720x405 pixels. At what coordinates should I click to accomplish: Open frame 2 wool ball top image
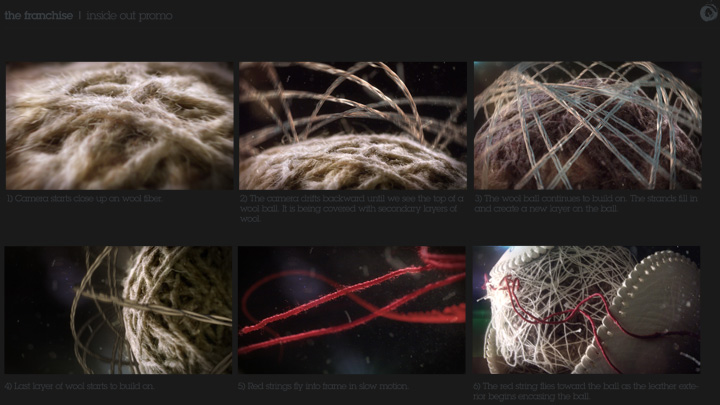pos(352,125)
